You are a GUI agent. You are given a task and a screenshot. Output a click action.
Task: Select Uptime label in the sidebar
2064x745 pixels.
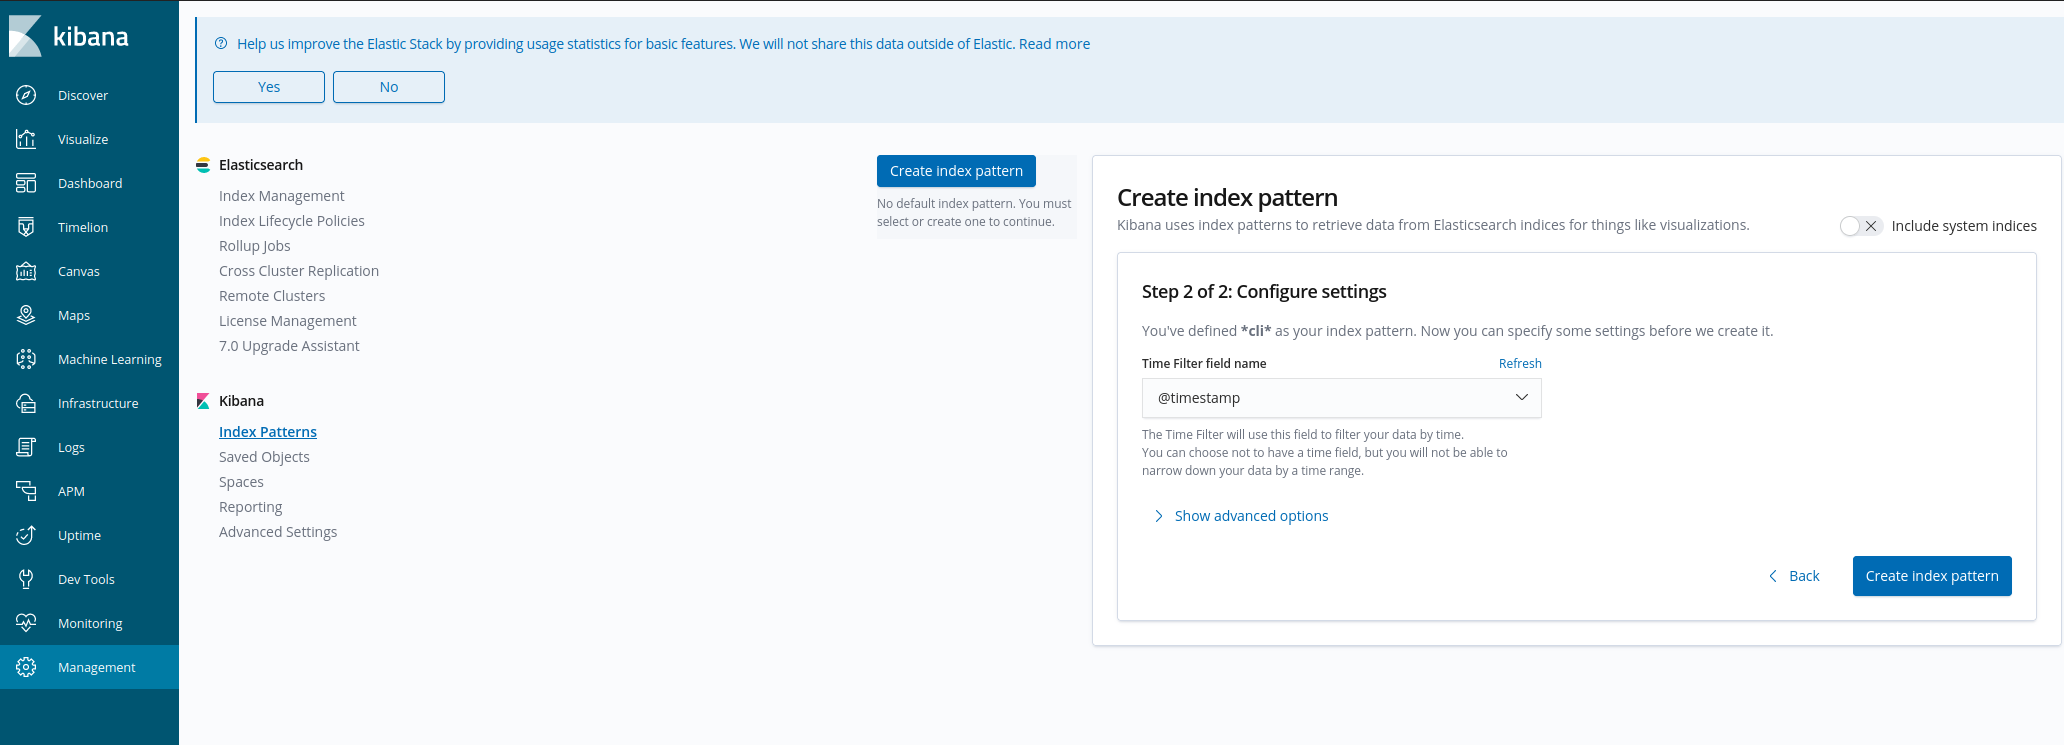(x=79, y=535)
